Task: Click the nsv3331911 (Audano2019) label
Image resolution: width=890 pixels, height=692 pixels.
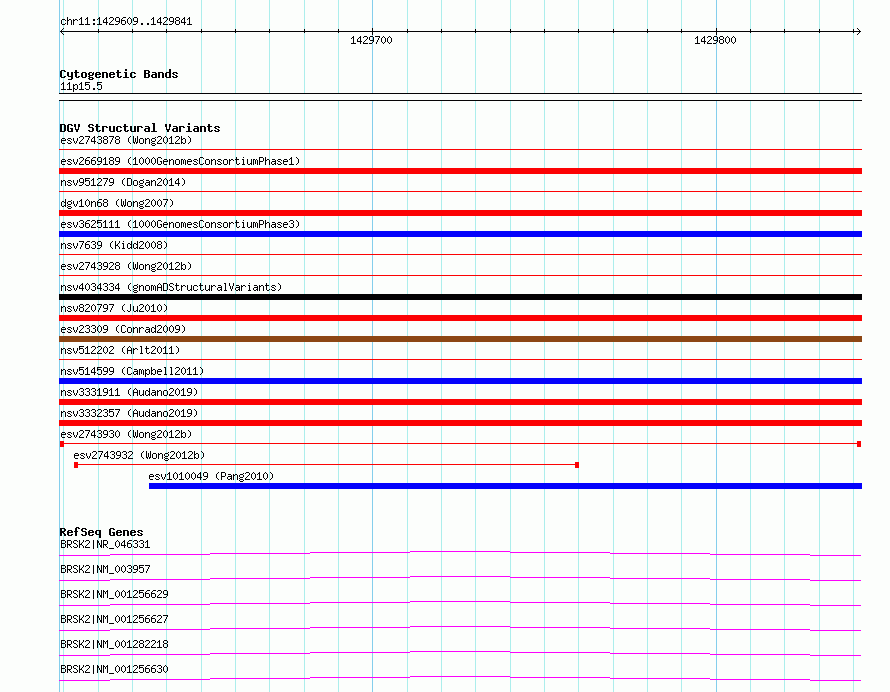Action: point(129,392)
